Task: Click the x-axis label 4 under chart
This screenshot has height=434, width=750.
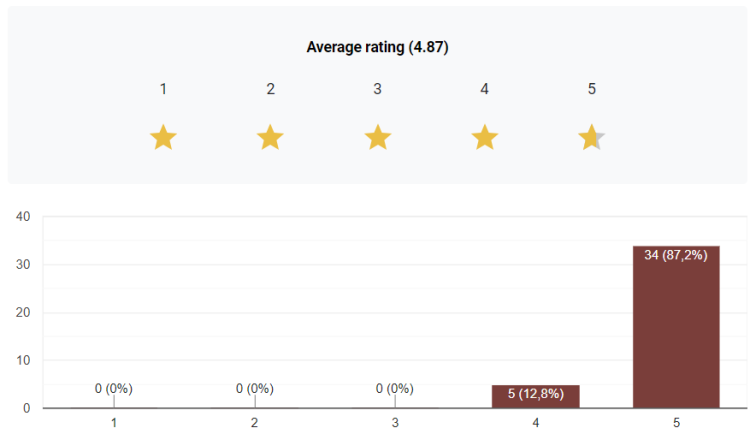Action: [x=535, y=423]
